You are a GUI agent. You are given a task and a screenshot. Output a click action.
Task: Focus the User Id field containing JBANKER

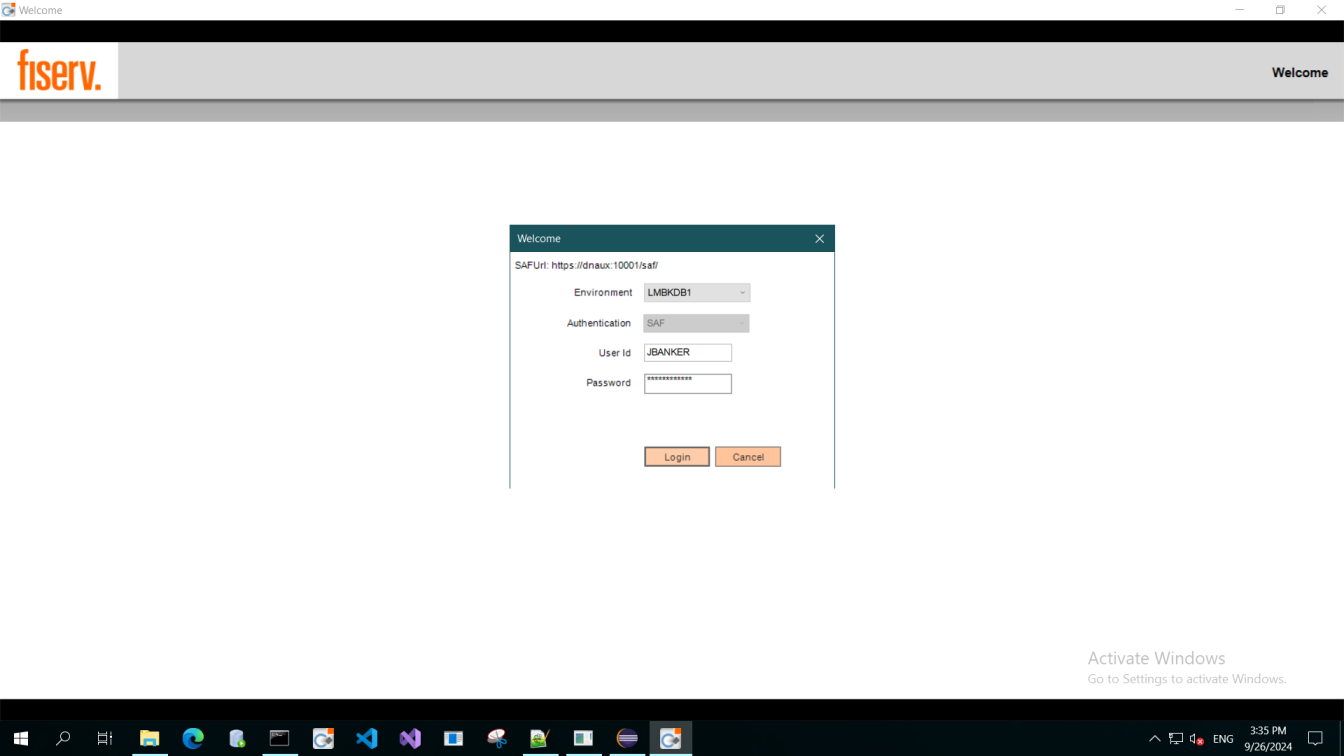click(x=688, y=353)
